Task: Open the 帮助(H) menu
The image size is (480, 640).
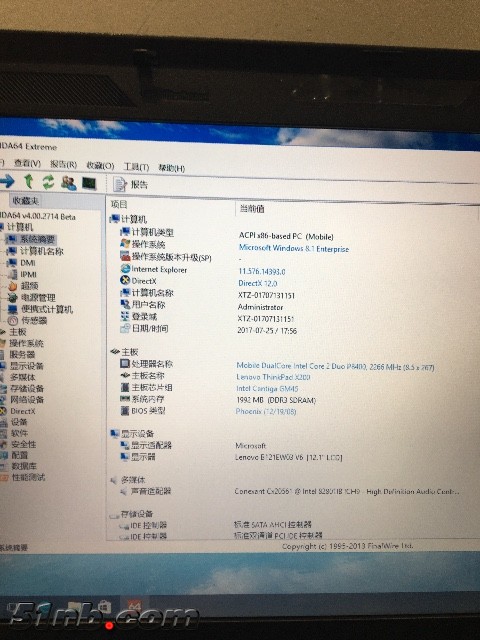Action: tap(171, 168)
